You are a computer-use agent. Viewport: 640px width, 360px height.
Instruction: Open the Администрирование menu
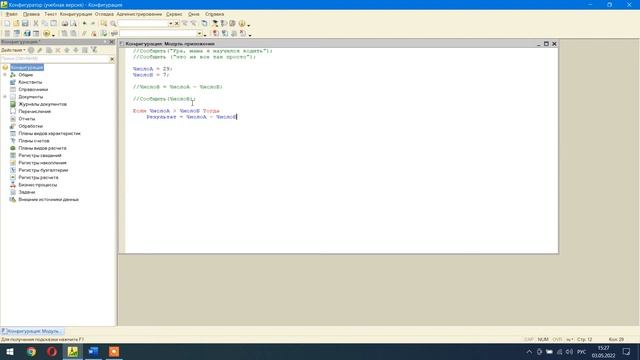coord(139,14)
